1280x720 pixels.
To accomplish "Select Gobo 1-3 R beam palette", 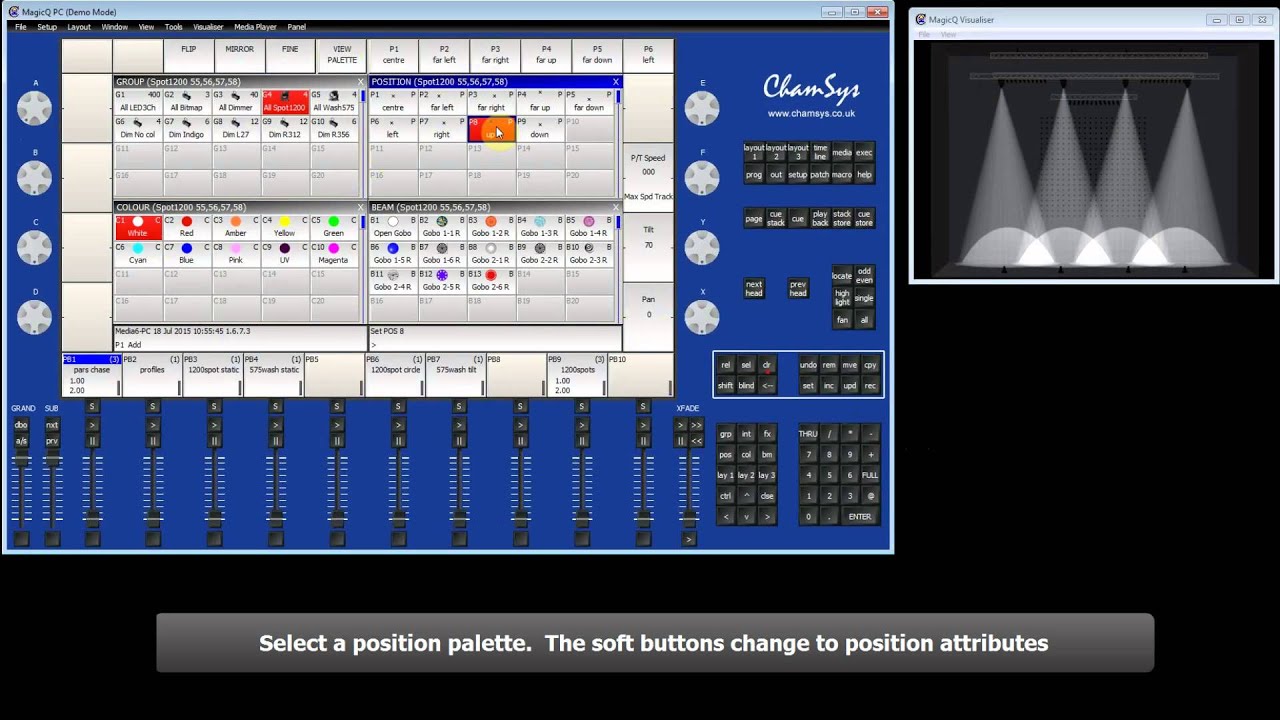I will pyautogui.click(x=539, y=227).
